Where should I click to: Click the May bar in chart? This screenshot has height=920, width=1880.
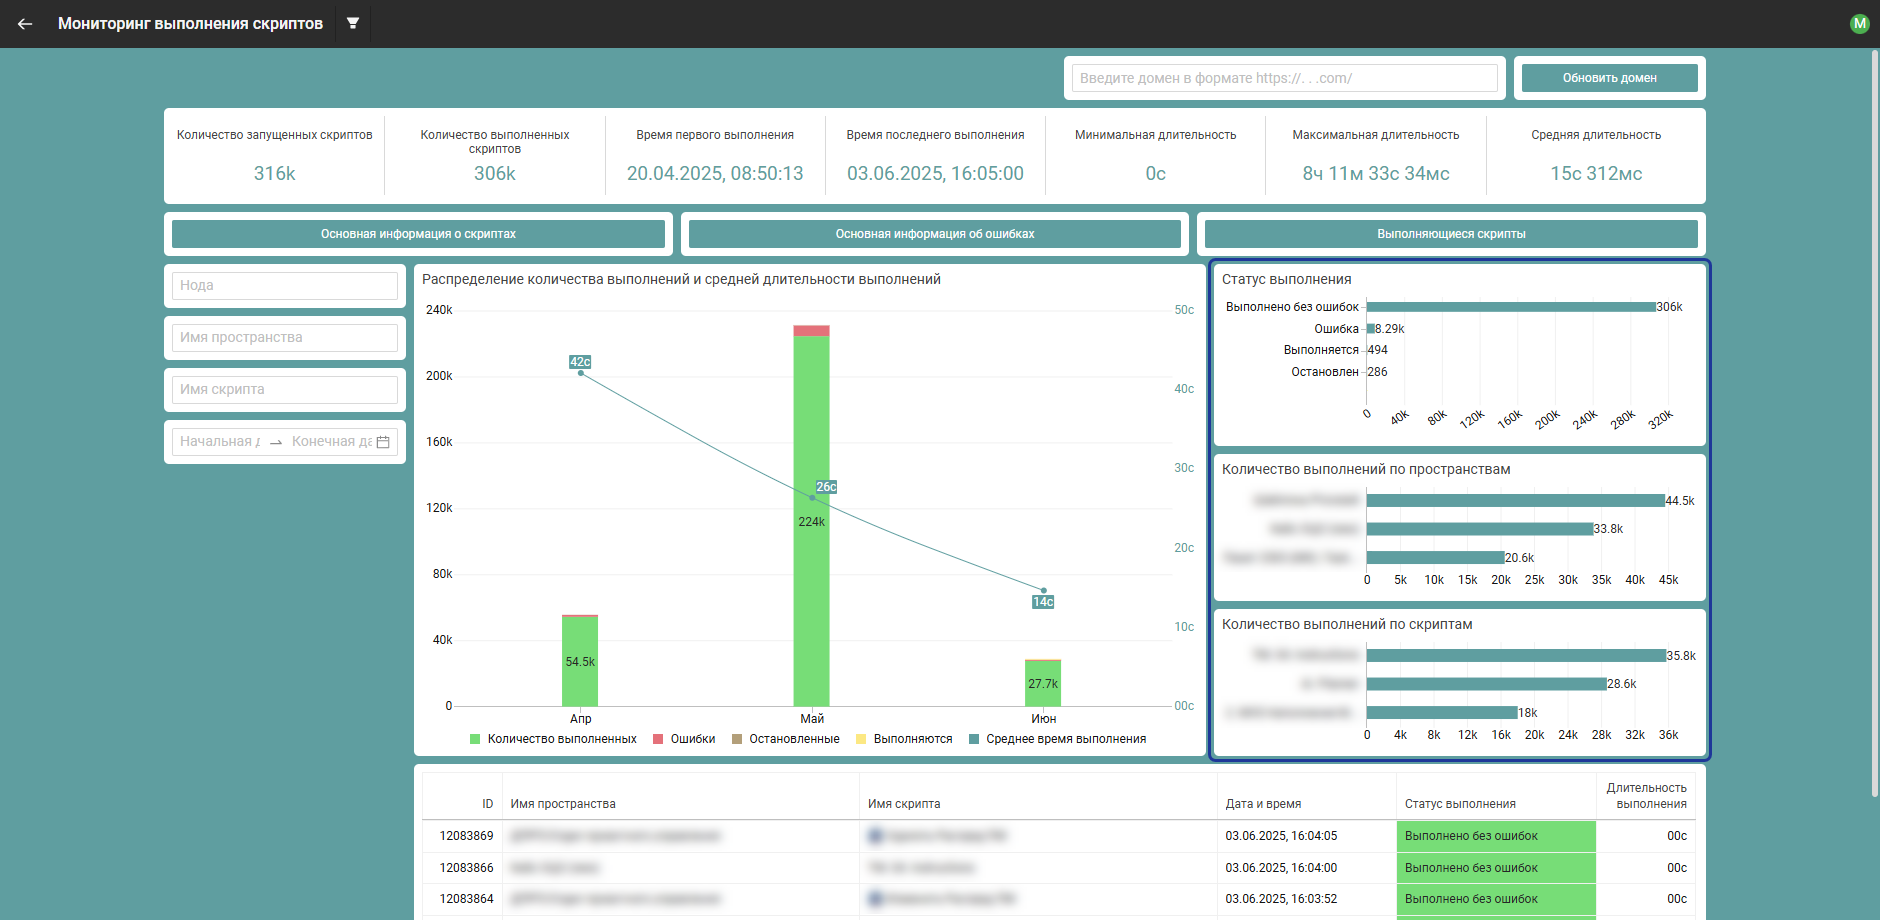[x=811, y=520]
